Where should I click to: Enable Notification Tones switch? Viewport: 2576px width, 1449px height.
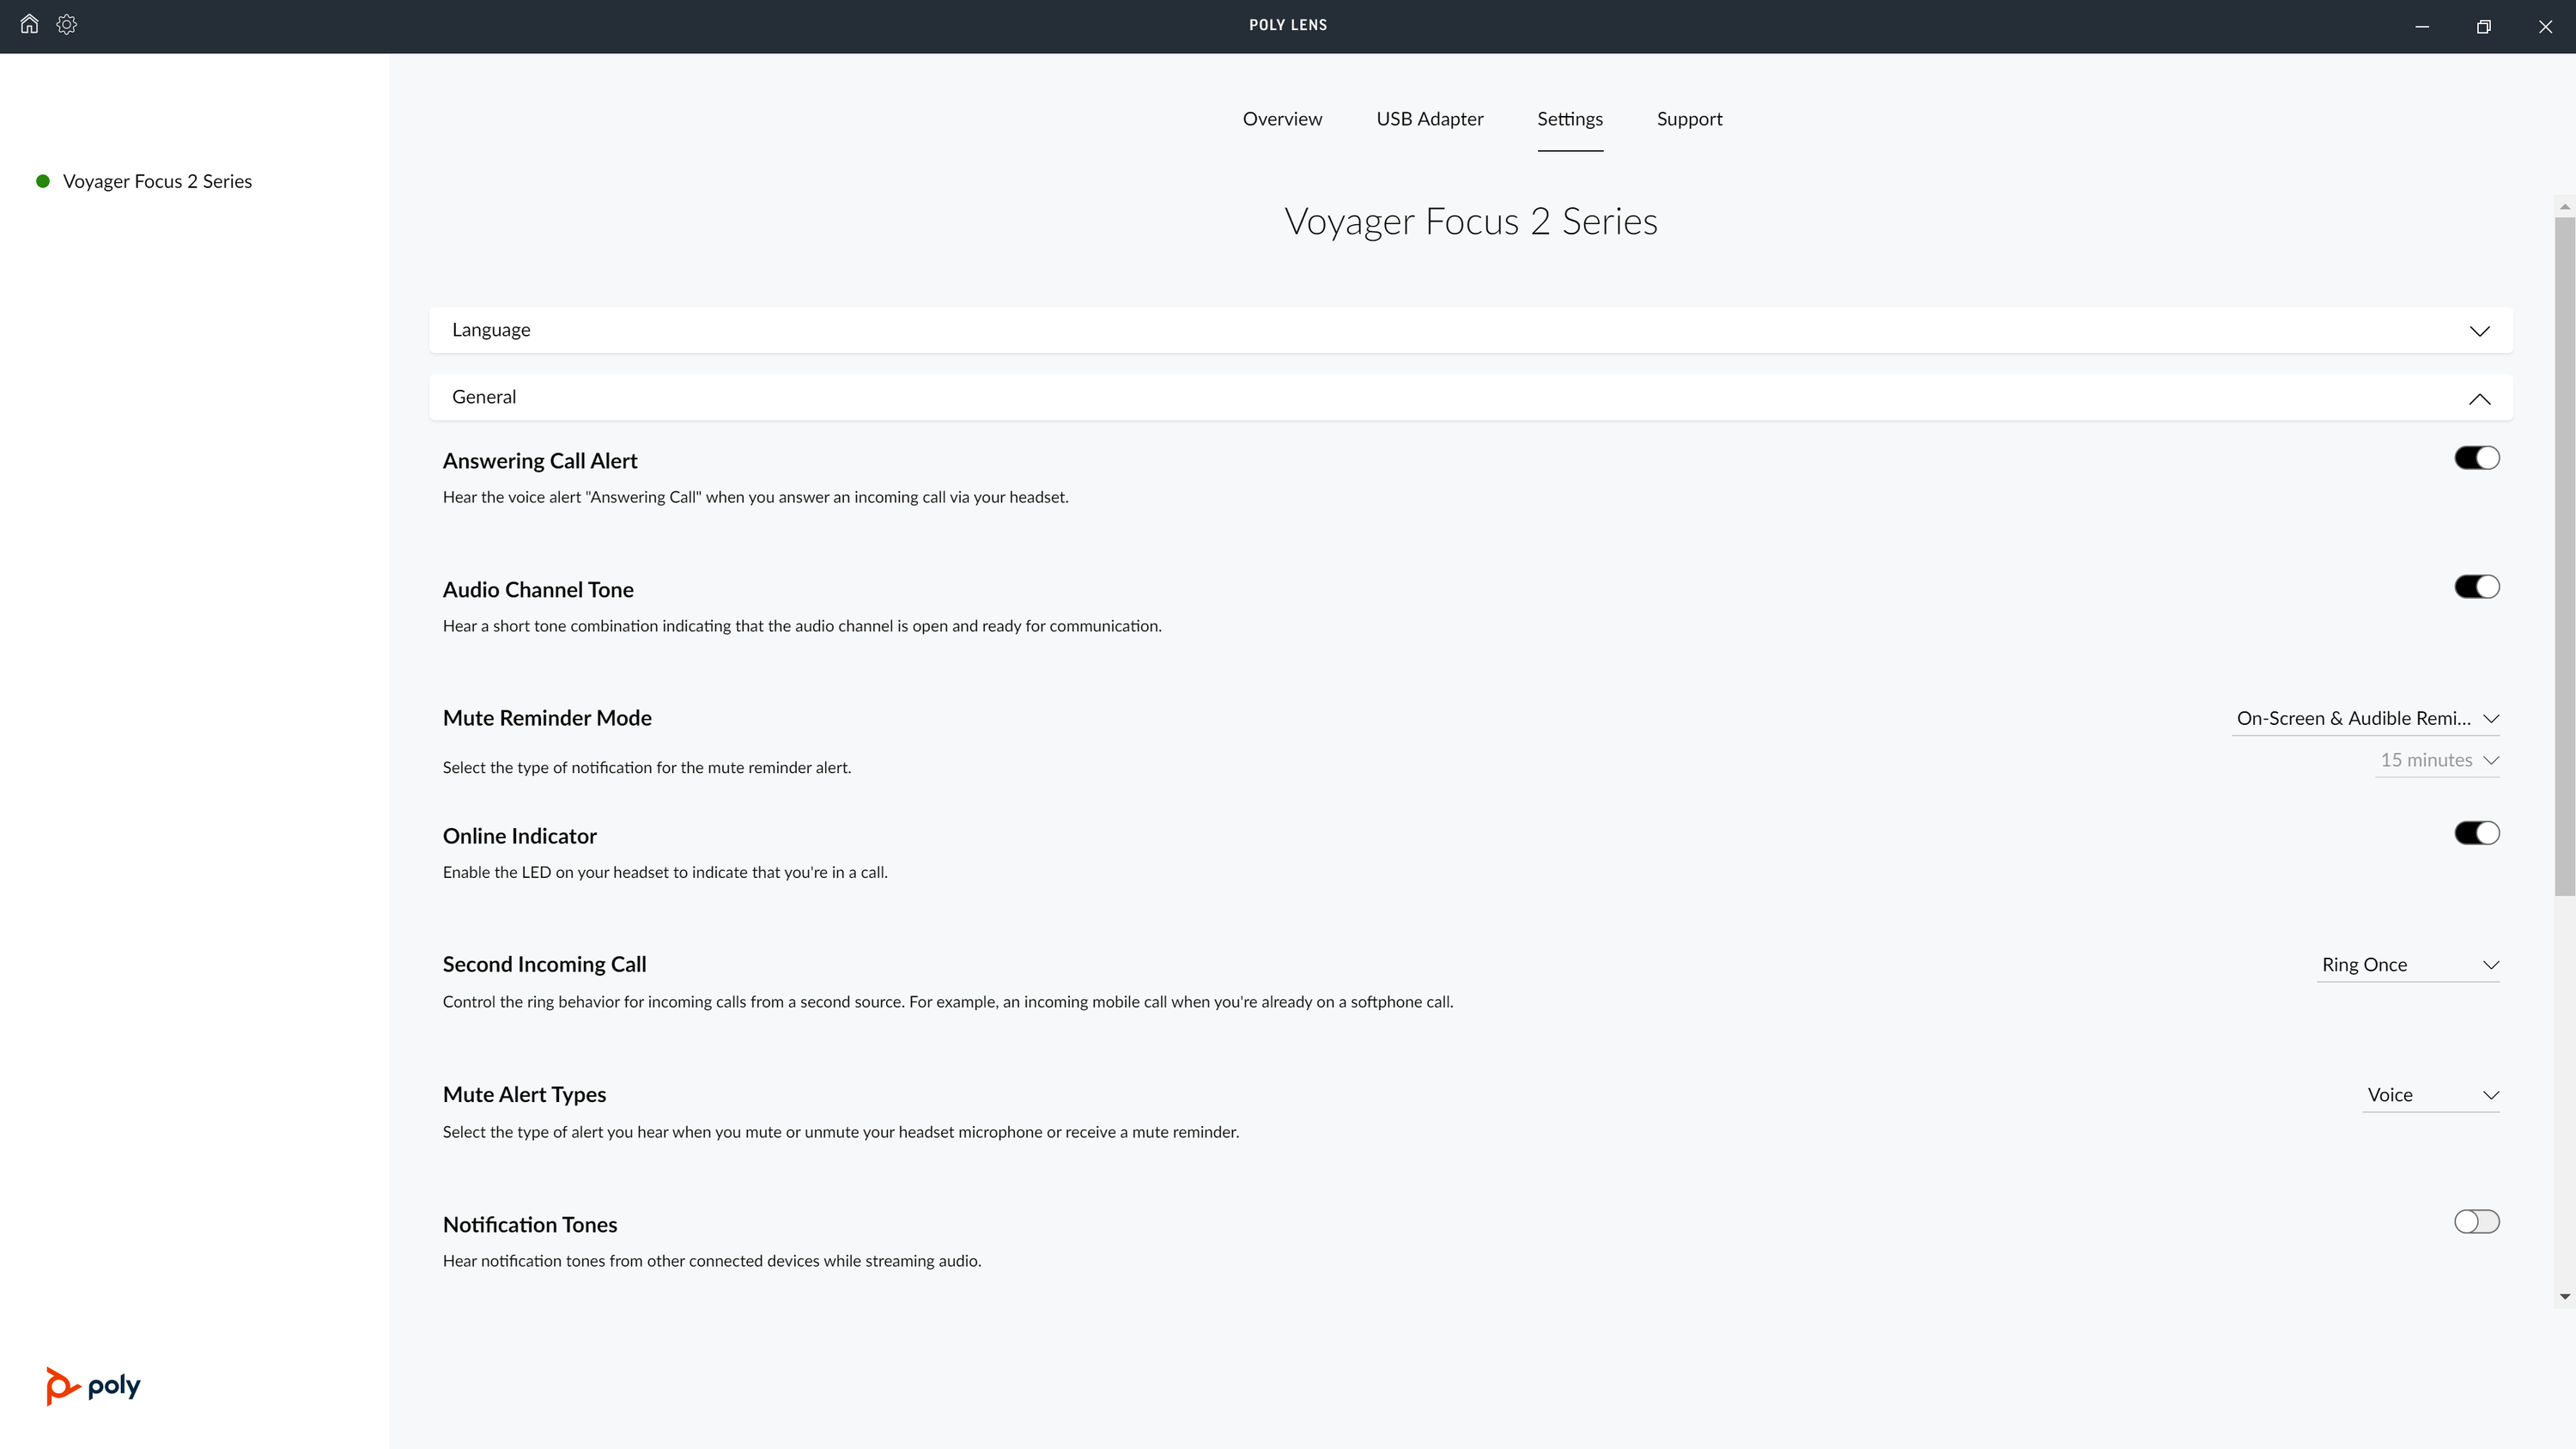coord(2476,1221)
